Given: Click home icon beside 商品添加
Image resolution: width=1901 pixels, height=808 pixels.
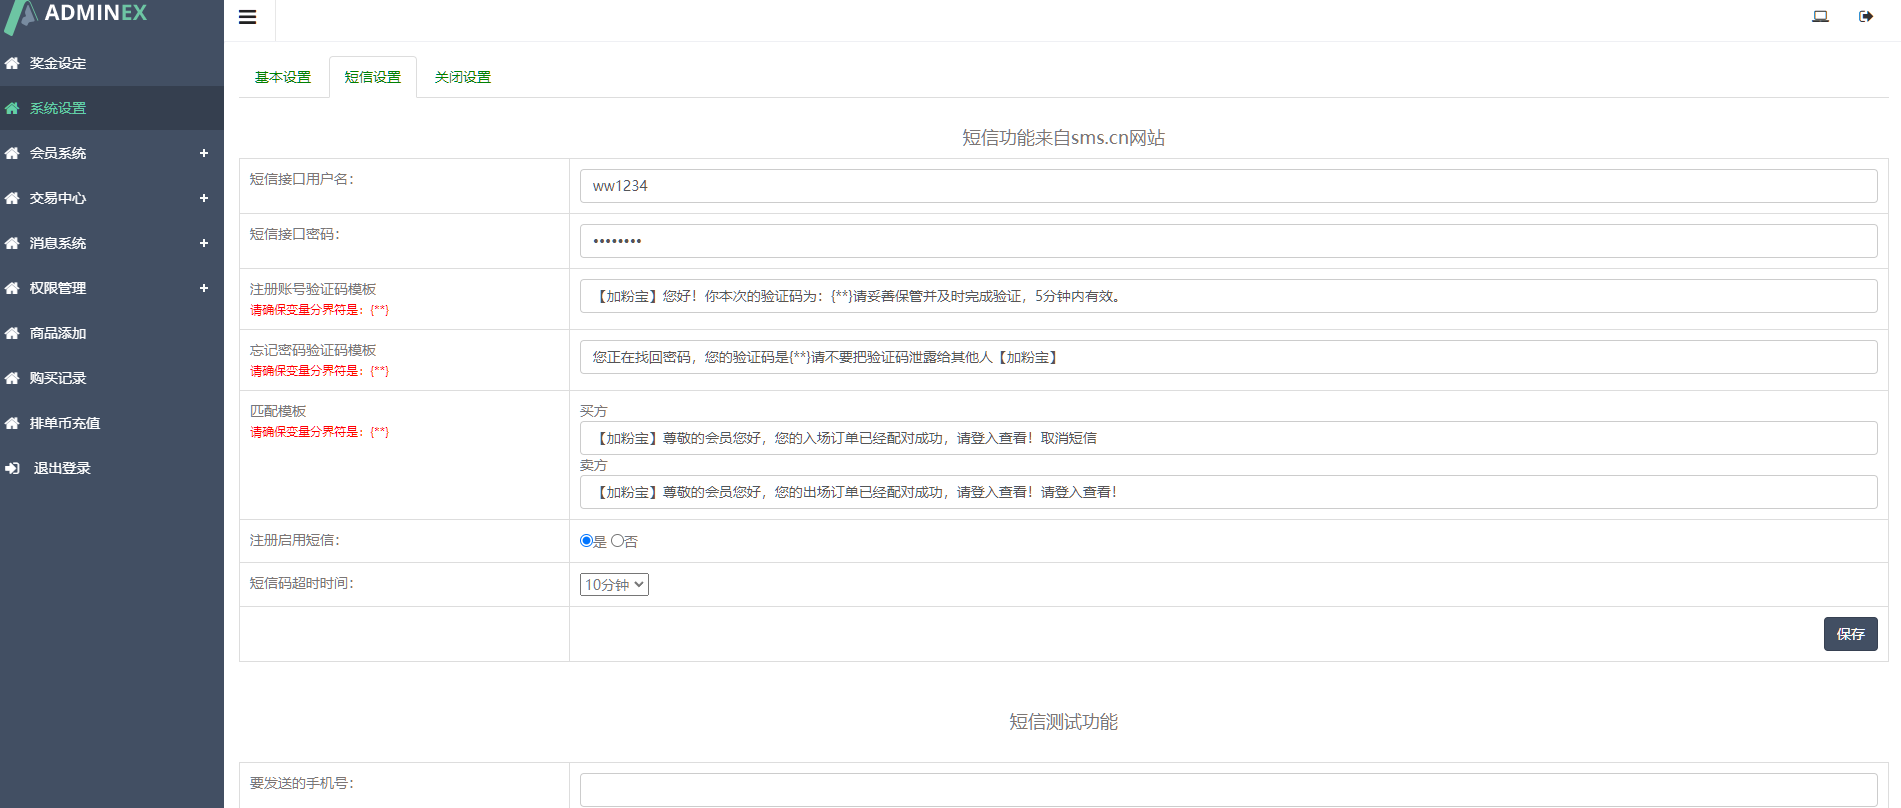Looking at the screenshot, I should [x=12, y=333].
